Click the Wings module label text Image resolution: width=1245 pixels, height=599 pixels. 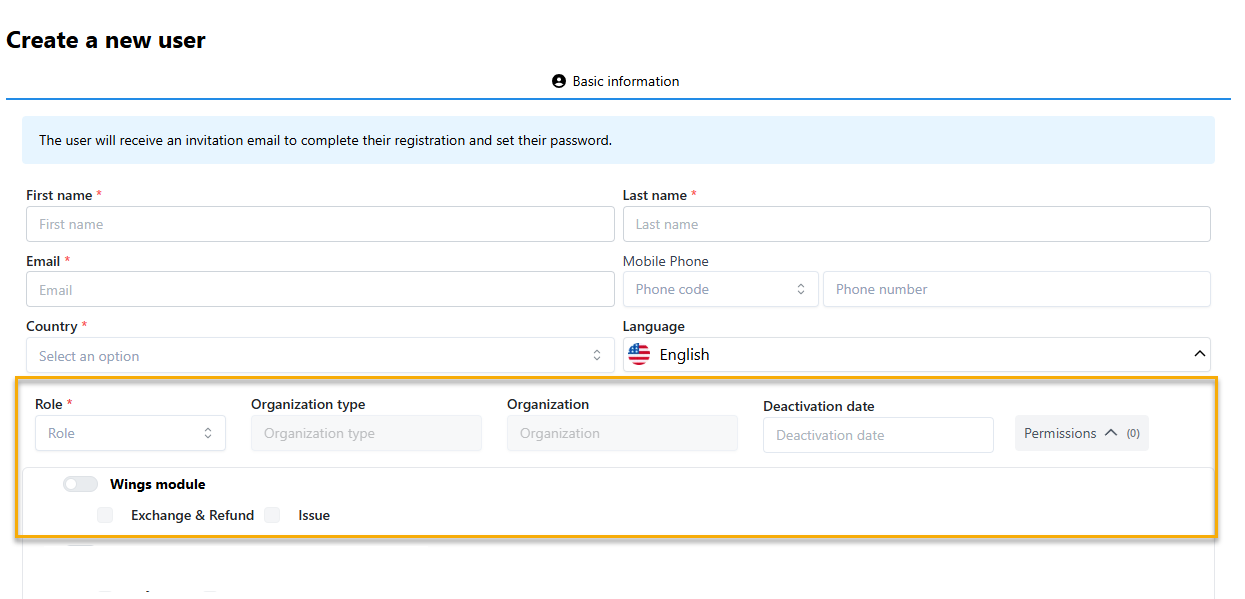pos(157,484)
